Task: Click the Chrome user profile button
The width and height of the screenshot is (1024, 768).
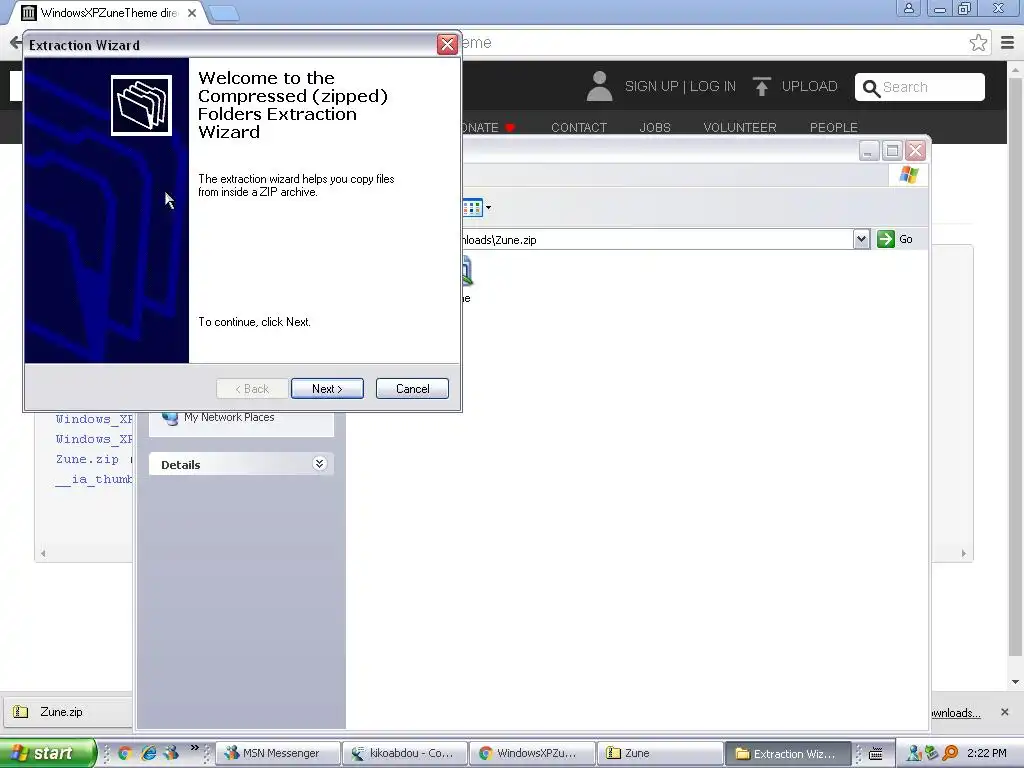Action: pos(908,8)
